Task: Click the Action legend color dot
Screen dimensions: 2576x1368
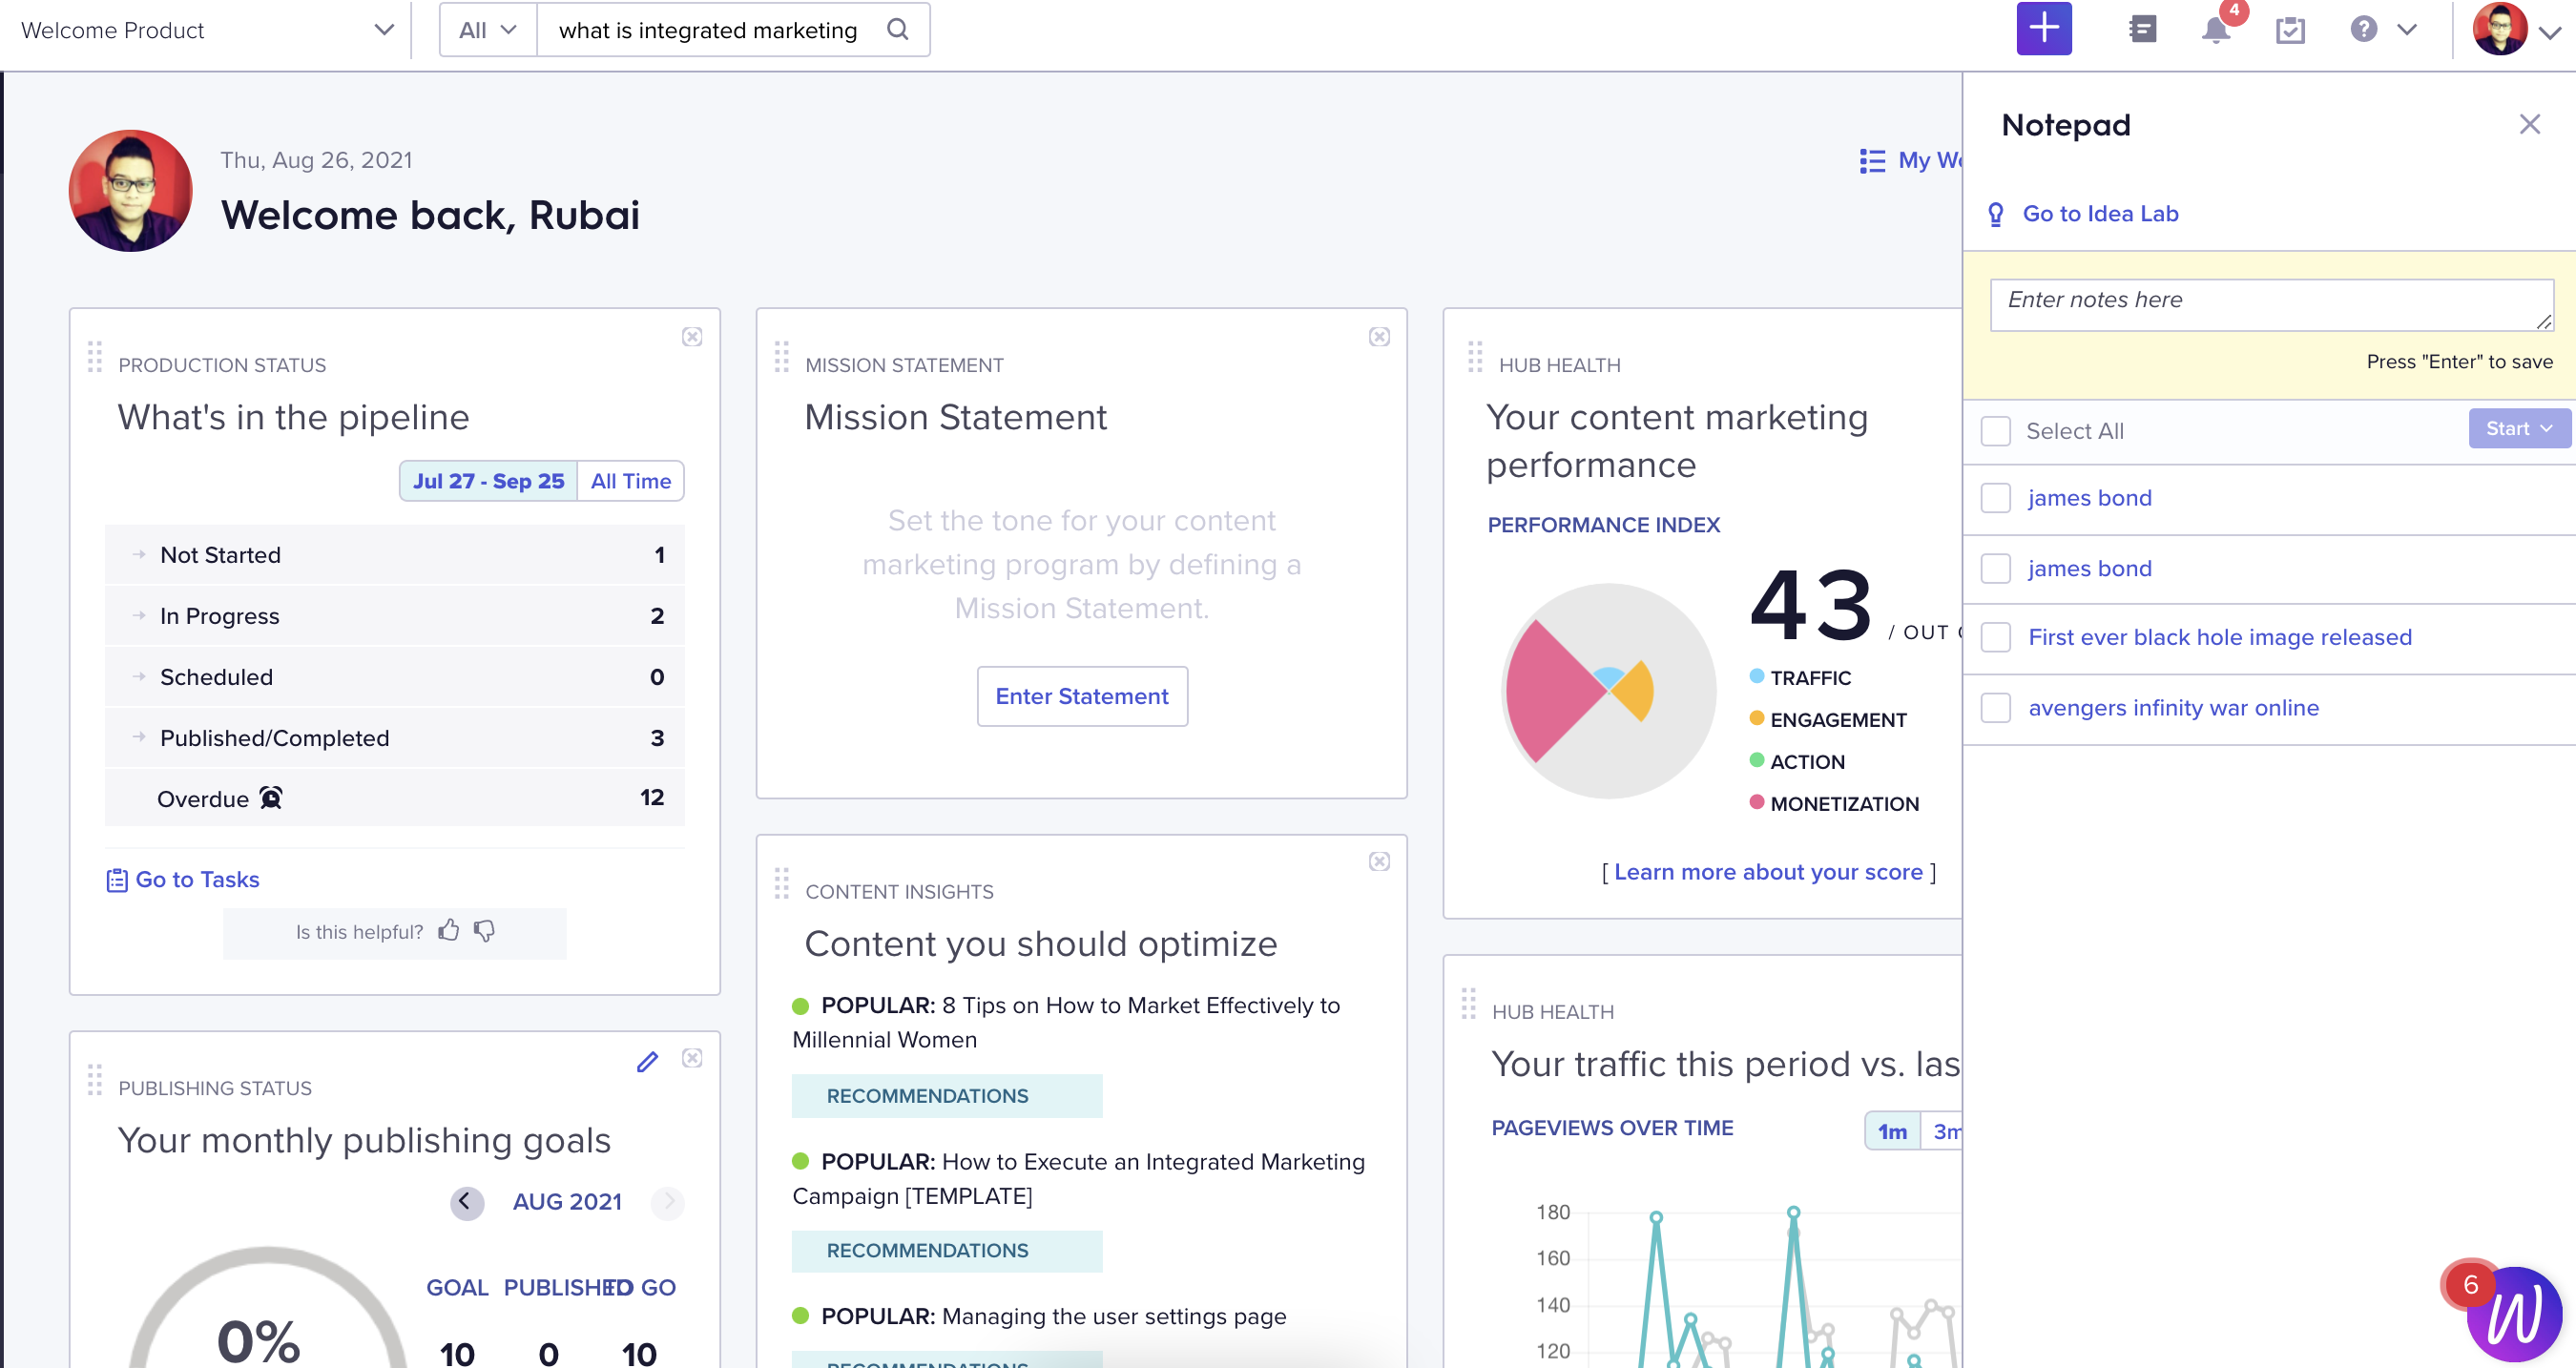Action: point(1756,761)
